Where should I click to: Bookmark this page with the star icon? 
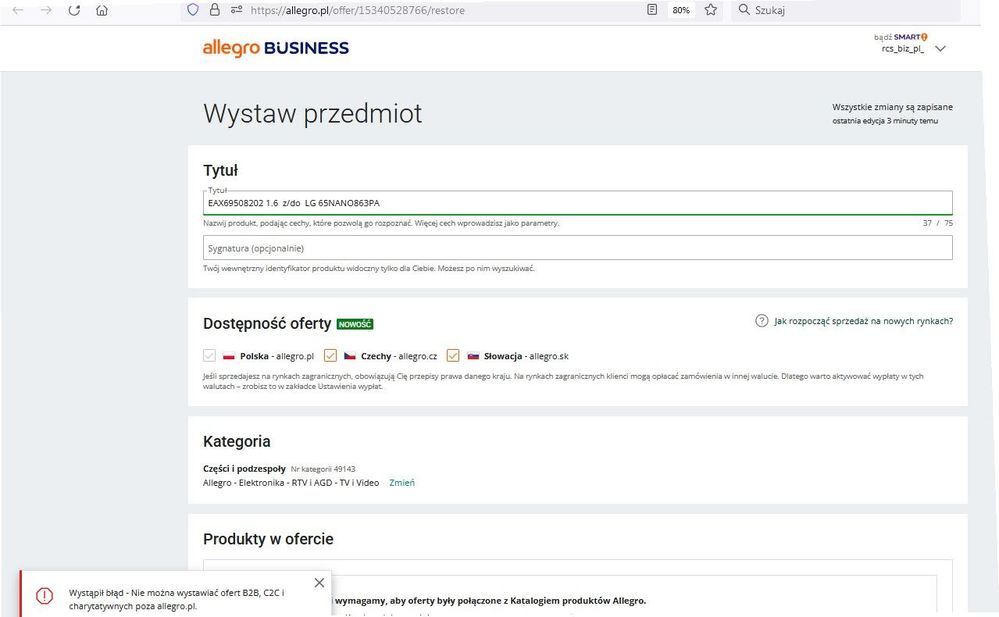coord(711,10)
